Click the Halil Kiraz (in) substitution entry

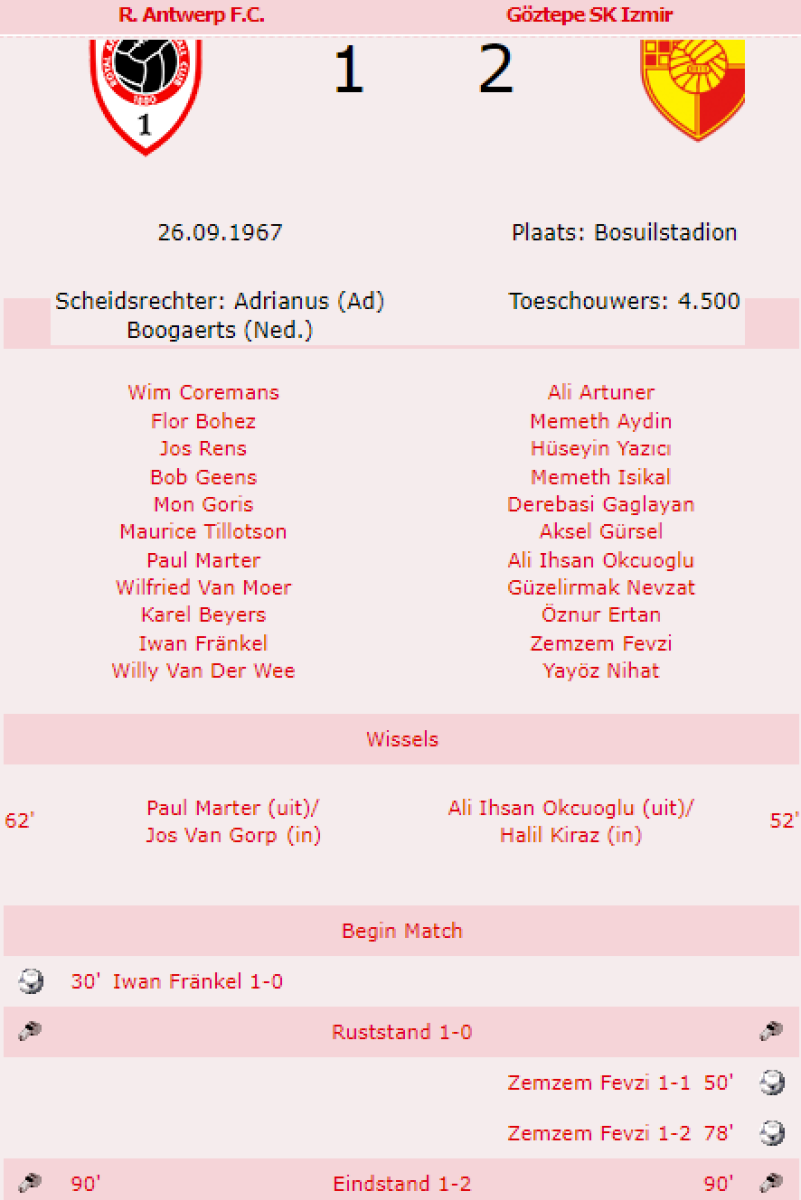coord(571,835)
